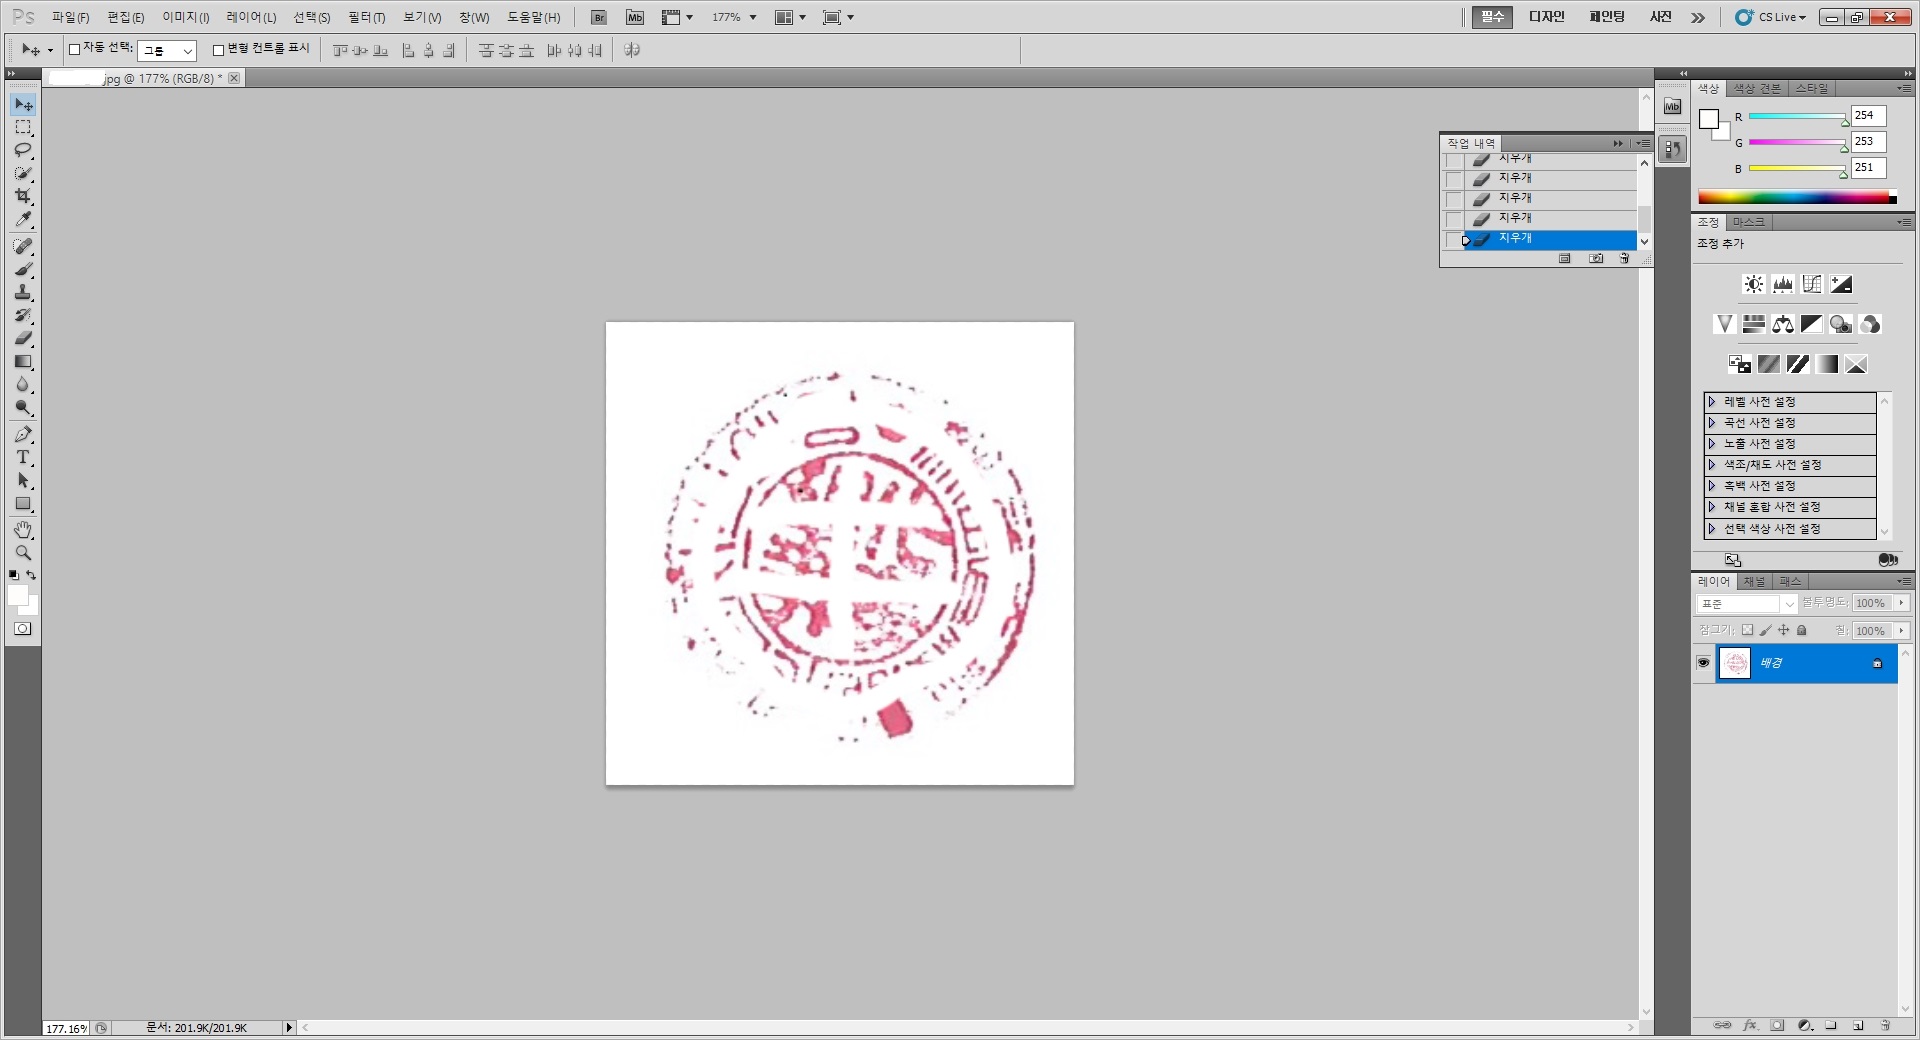Expand 색조/채도 사전 설정 presets

coord(1712,465)
